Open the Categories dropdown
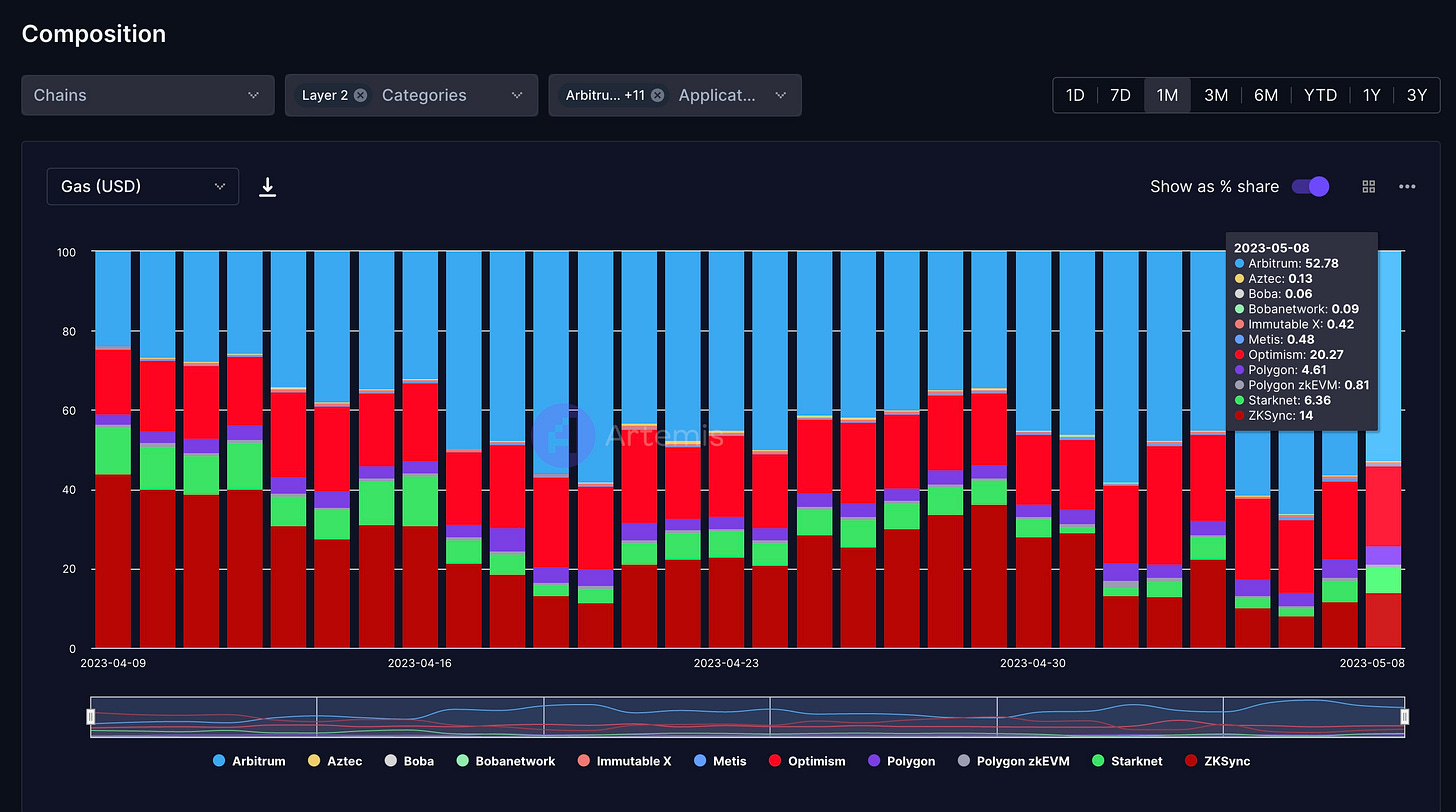1456x812 pixels. click(516, 95)
